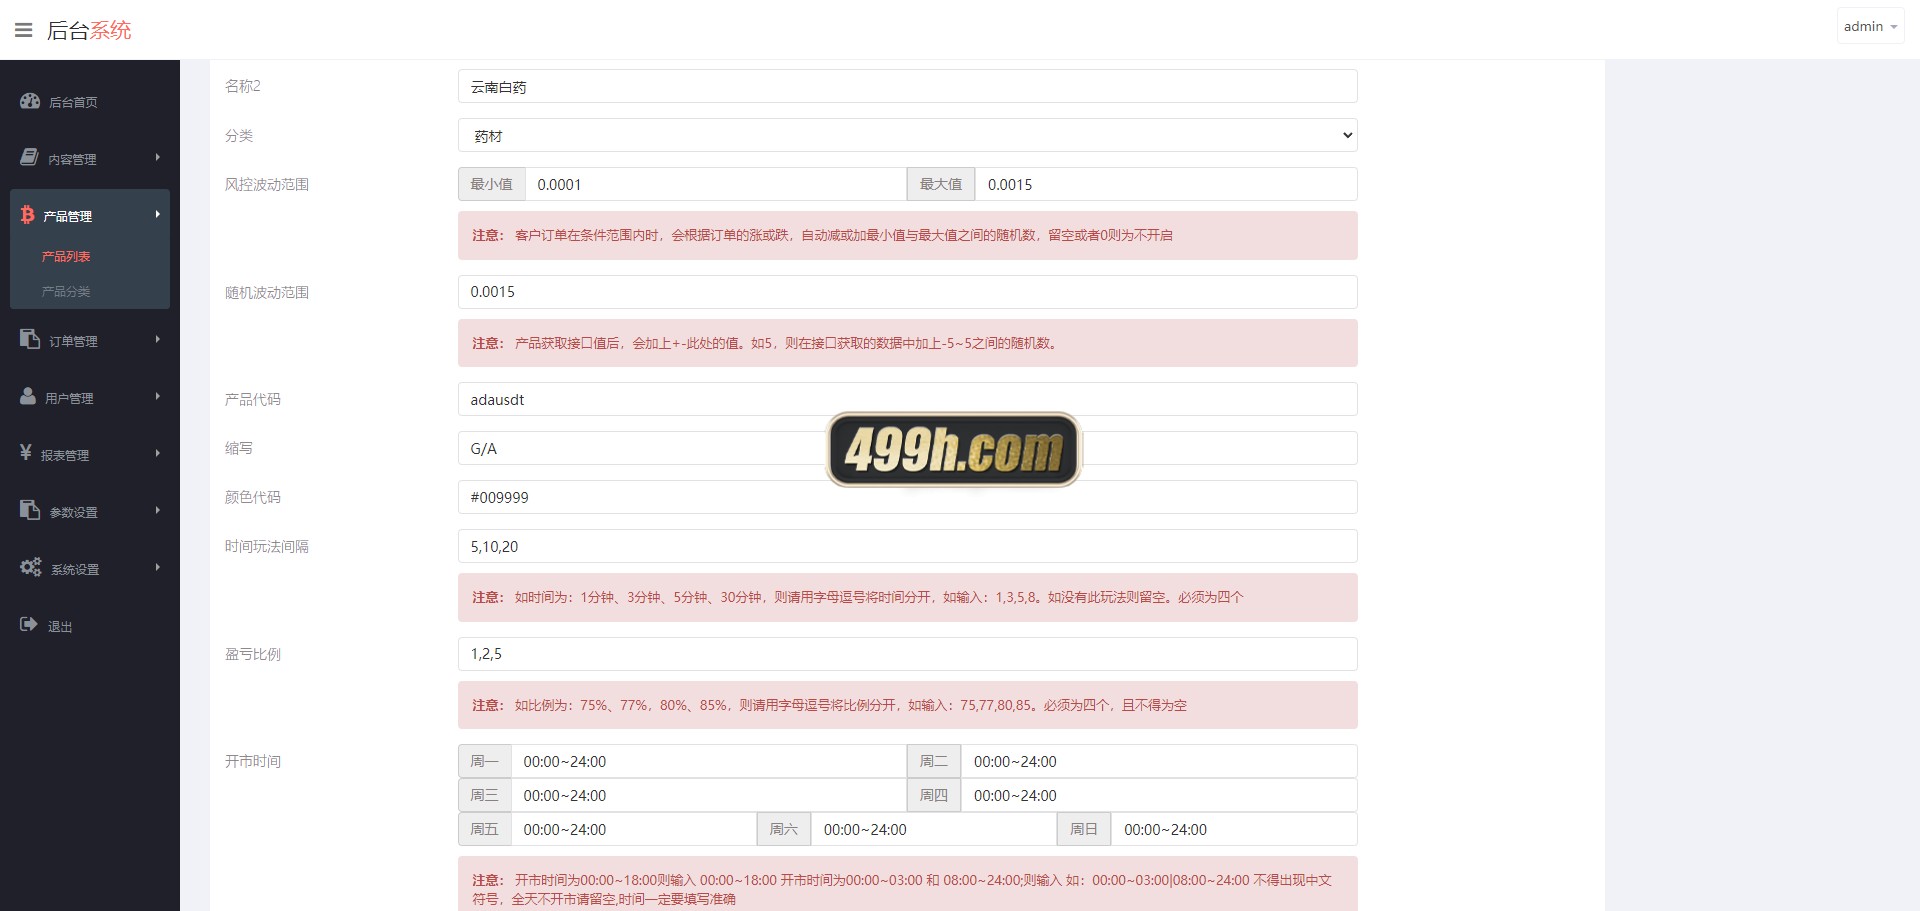
Task: Click the 名称2 field containing 云南白药
Action: pos(907,86)
